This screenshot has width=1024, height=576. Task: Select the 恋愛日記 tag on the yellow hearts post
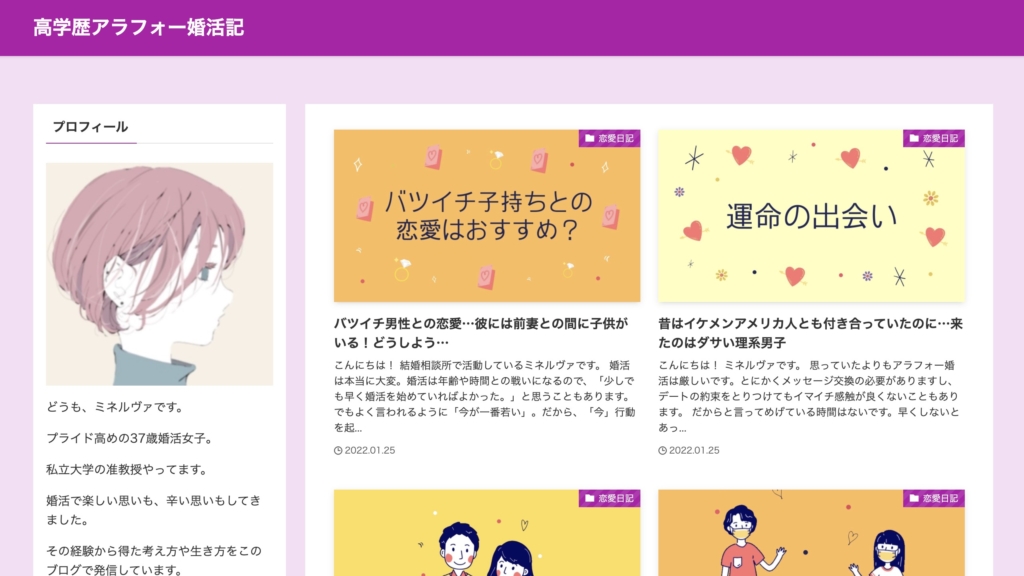(x=934, y=138)
